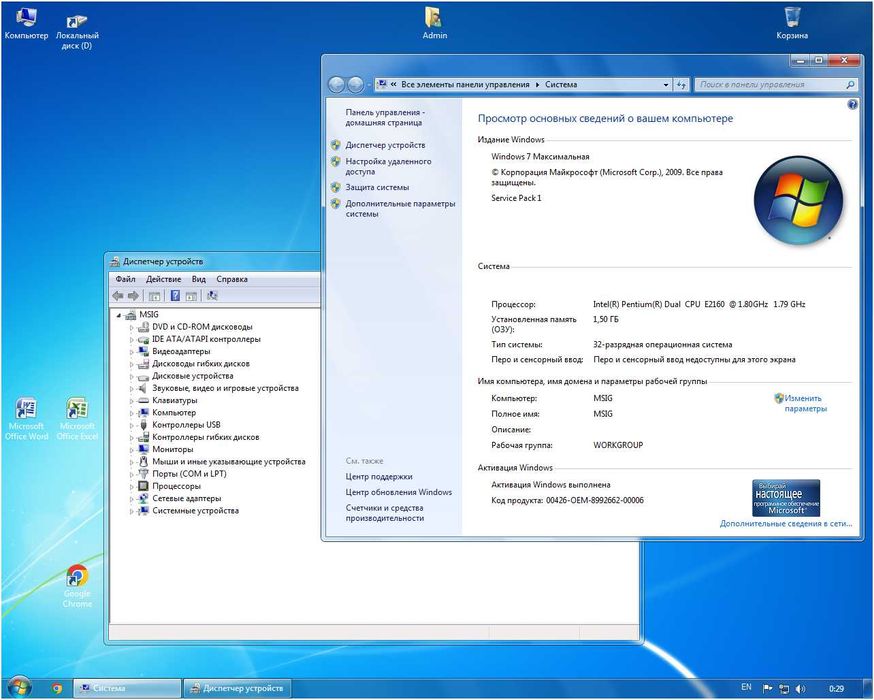874x700 pixels.
Task: Click Back arrow in Device Manager toolbar
Action: pos(117,296)
